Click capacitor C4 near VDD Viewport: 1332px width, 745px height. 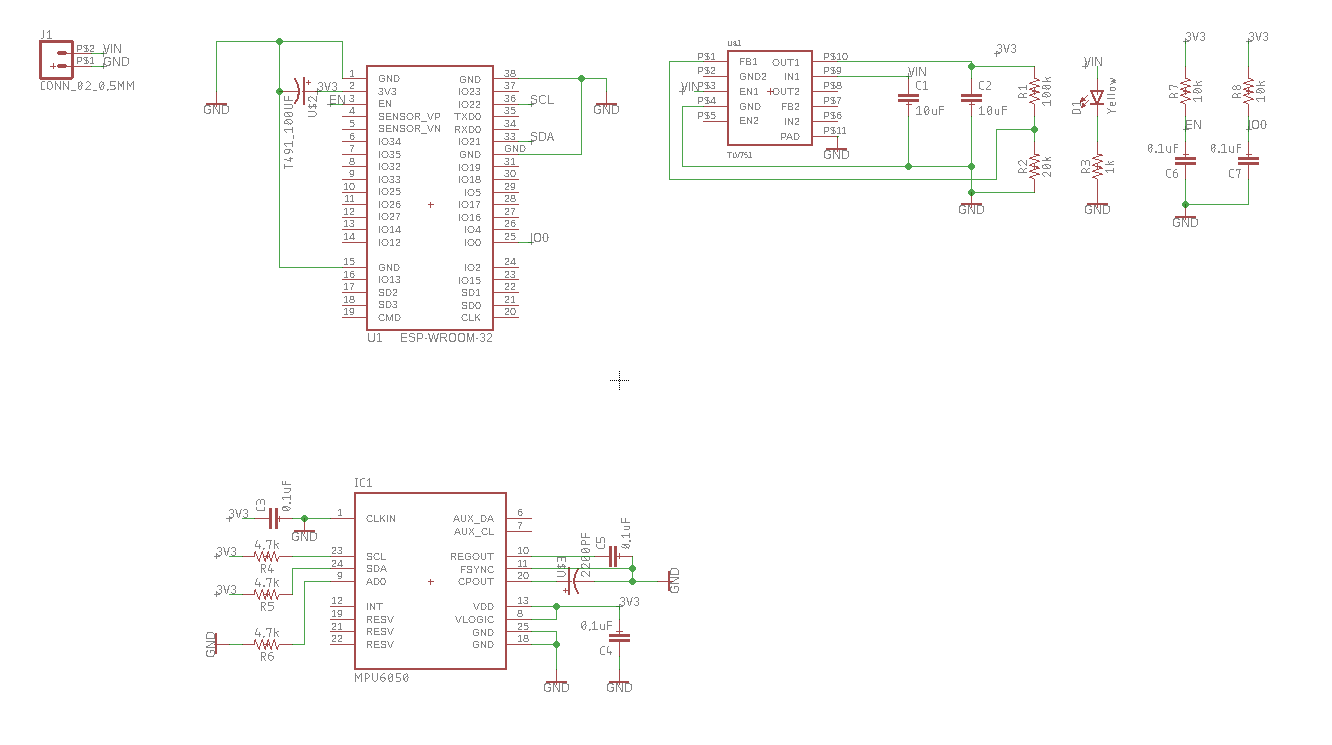point(620,637)
